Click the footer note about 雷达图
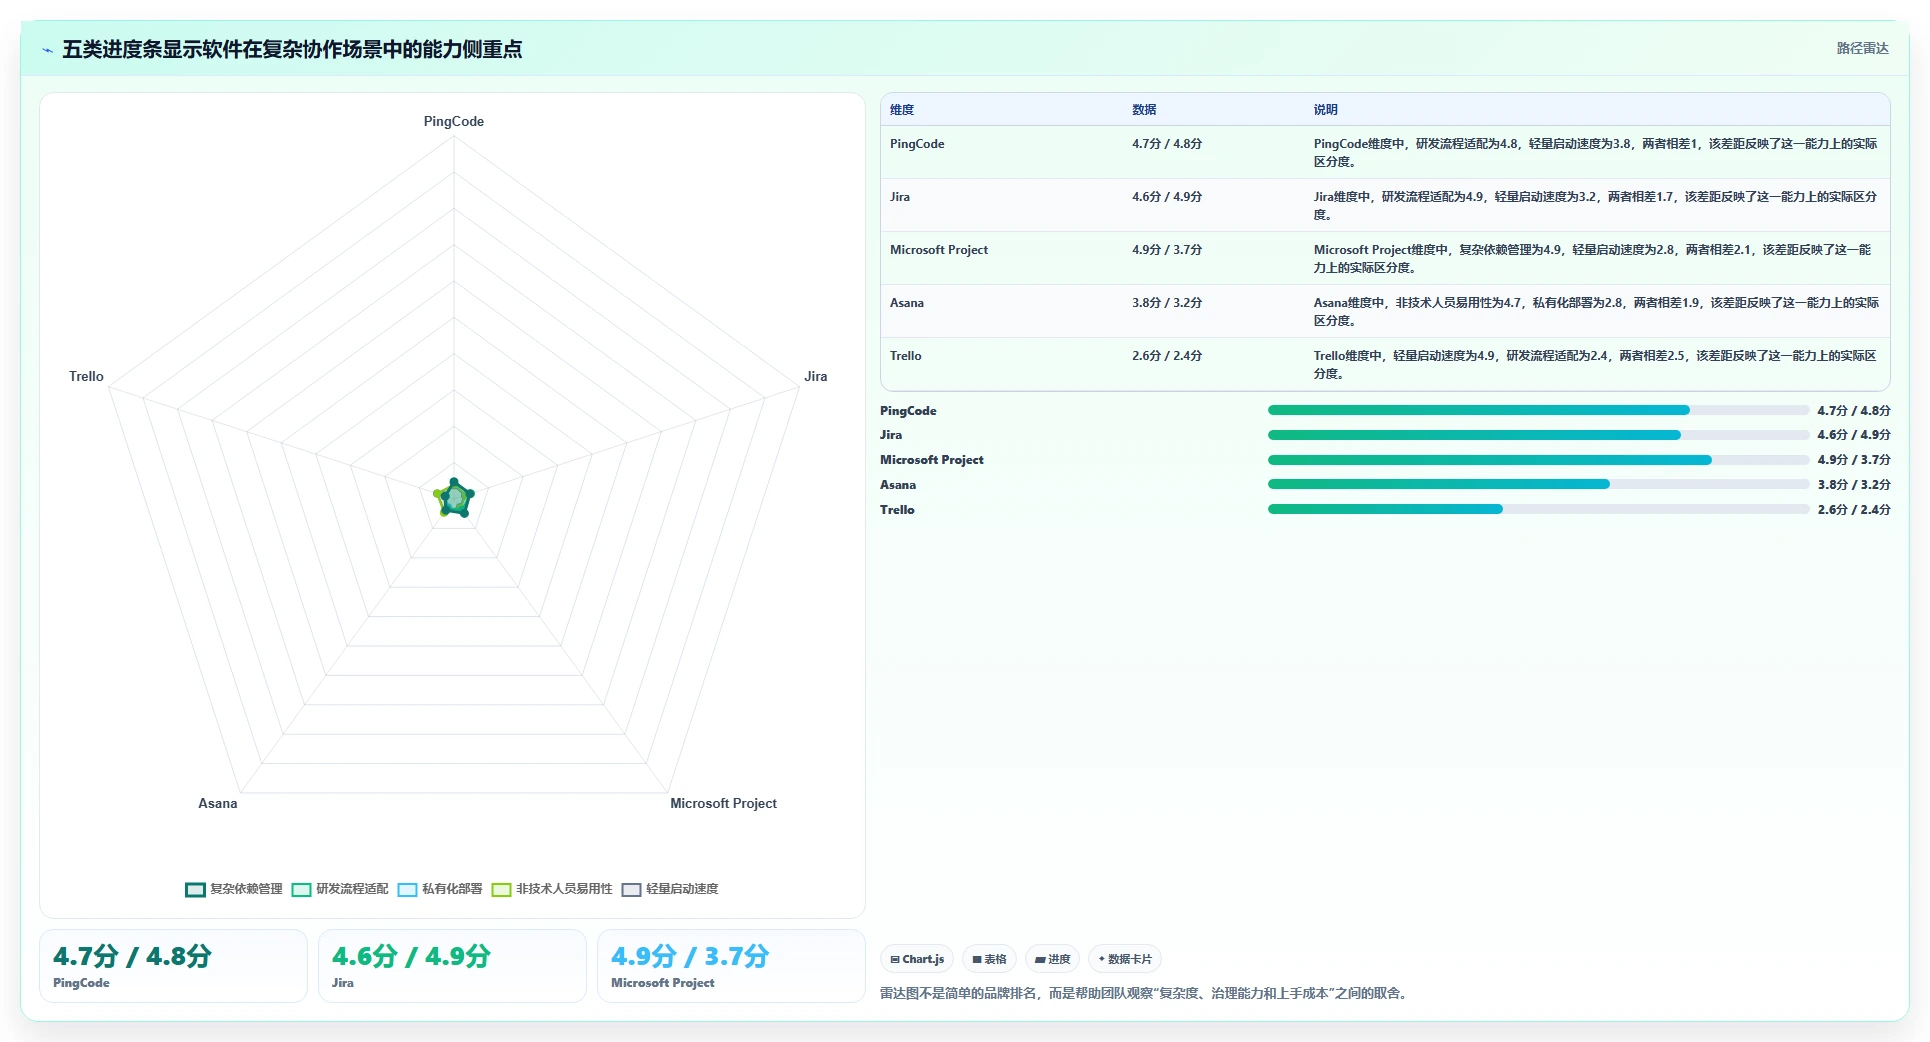Viewport: 1930px width, 1042px height. click(1146, 993)
